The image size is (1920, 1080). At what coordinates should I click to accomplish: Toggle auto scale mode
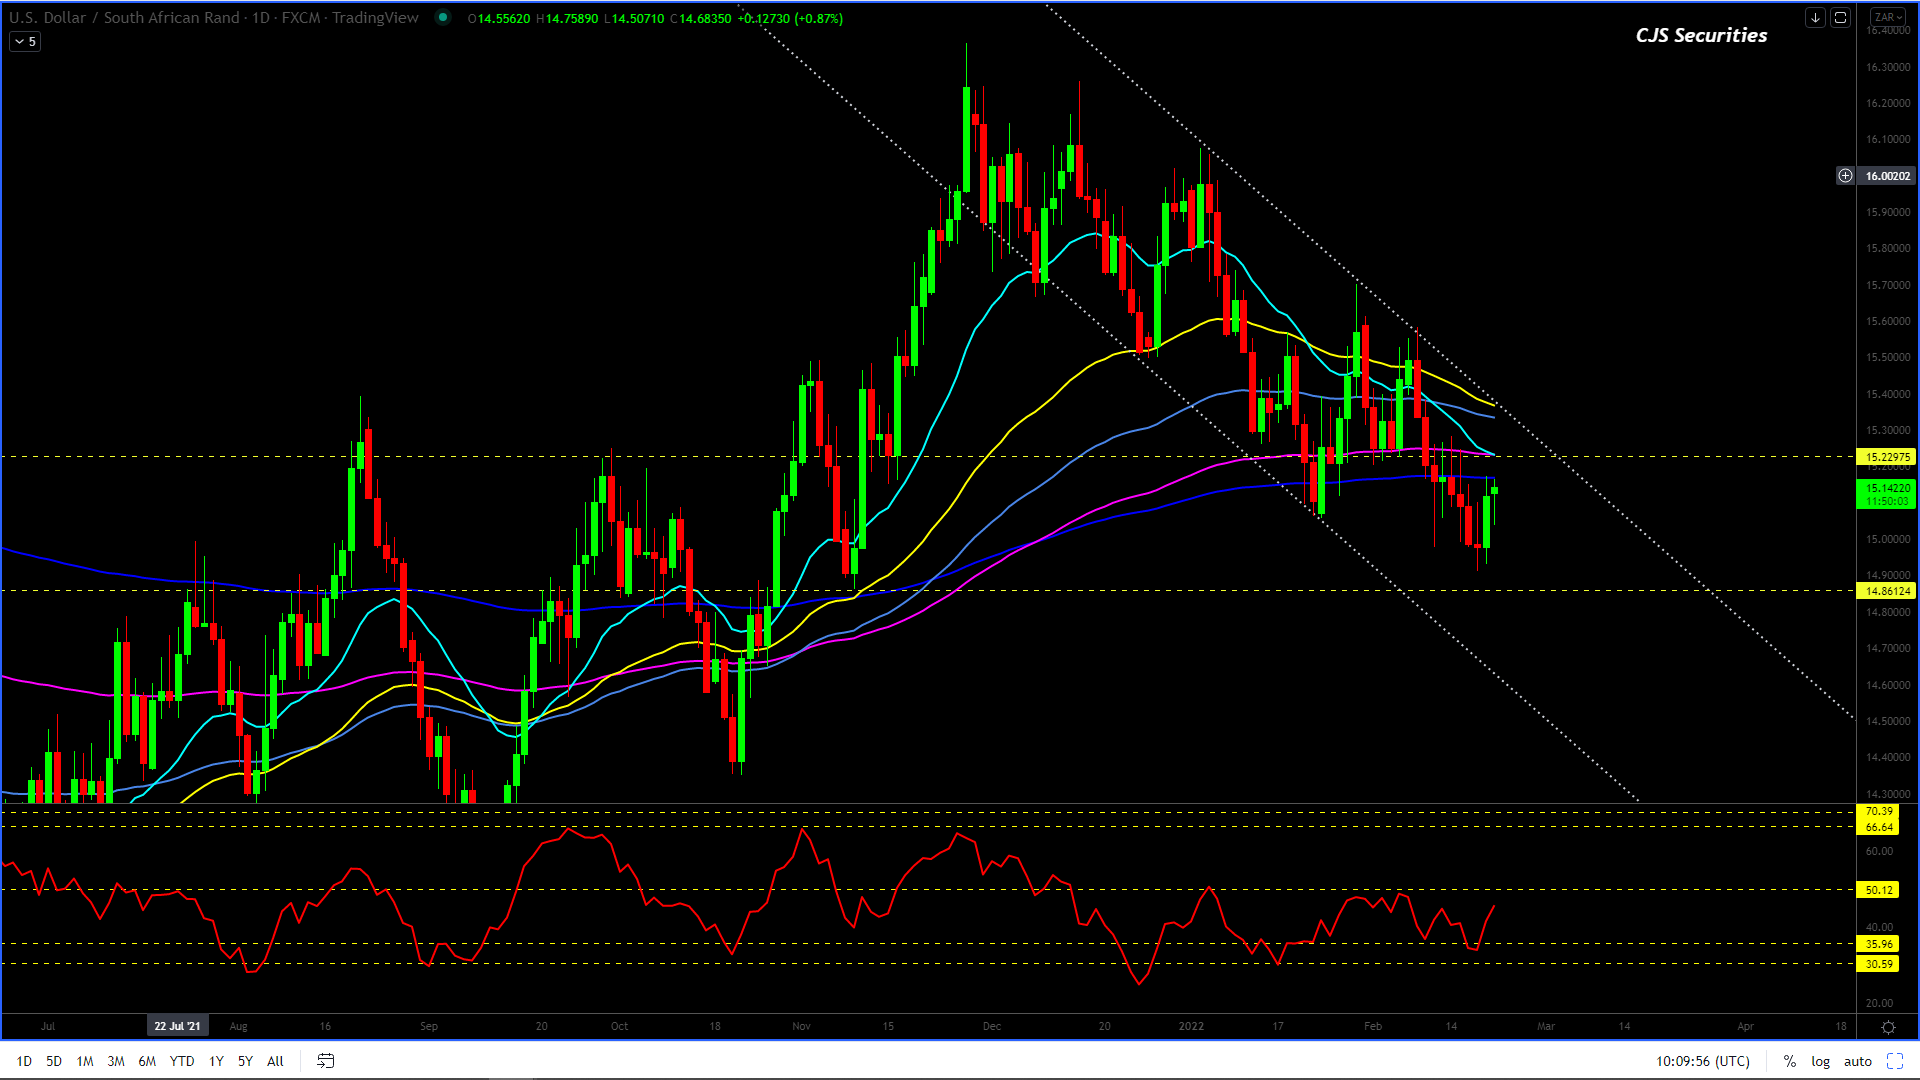(1857, 1061)
